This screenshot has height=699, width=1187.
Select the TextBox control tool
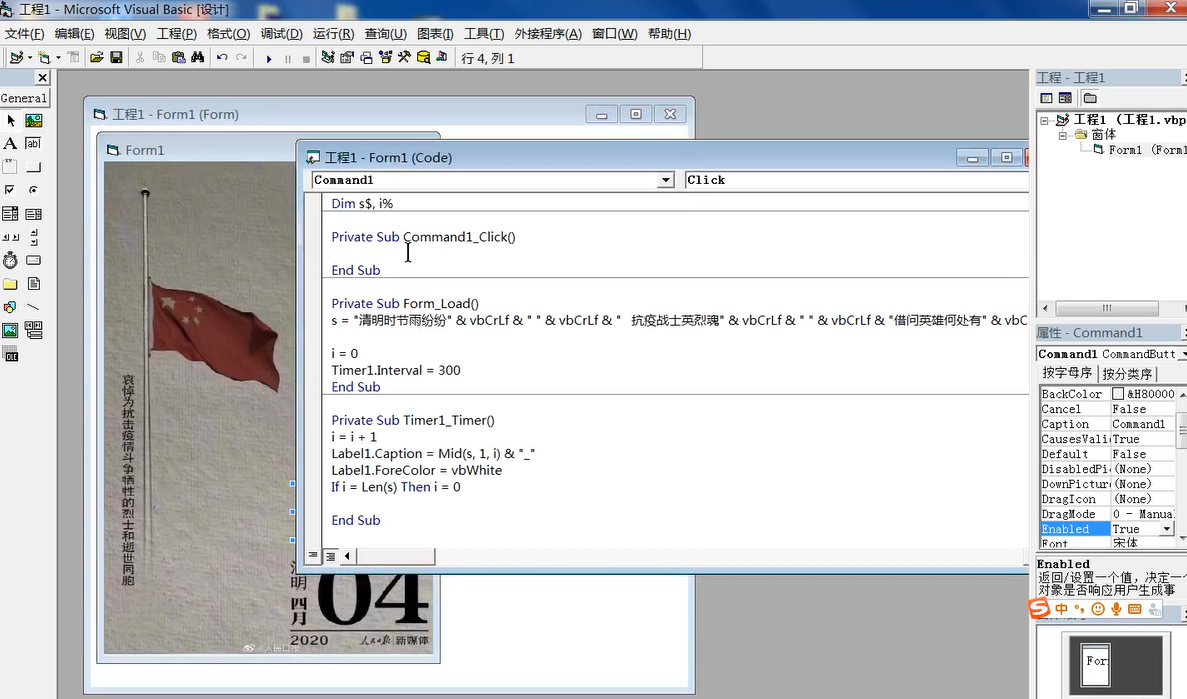point(33,143)
